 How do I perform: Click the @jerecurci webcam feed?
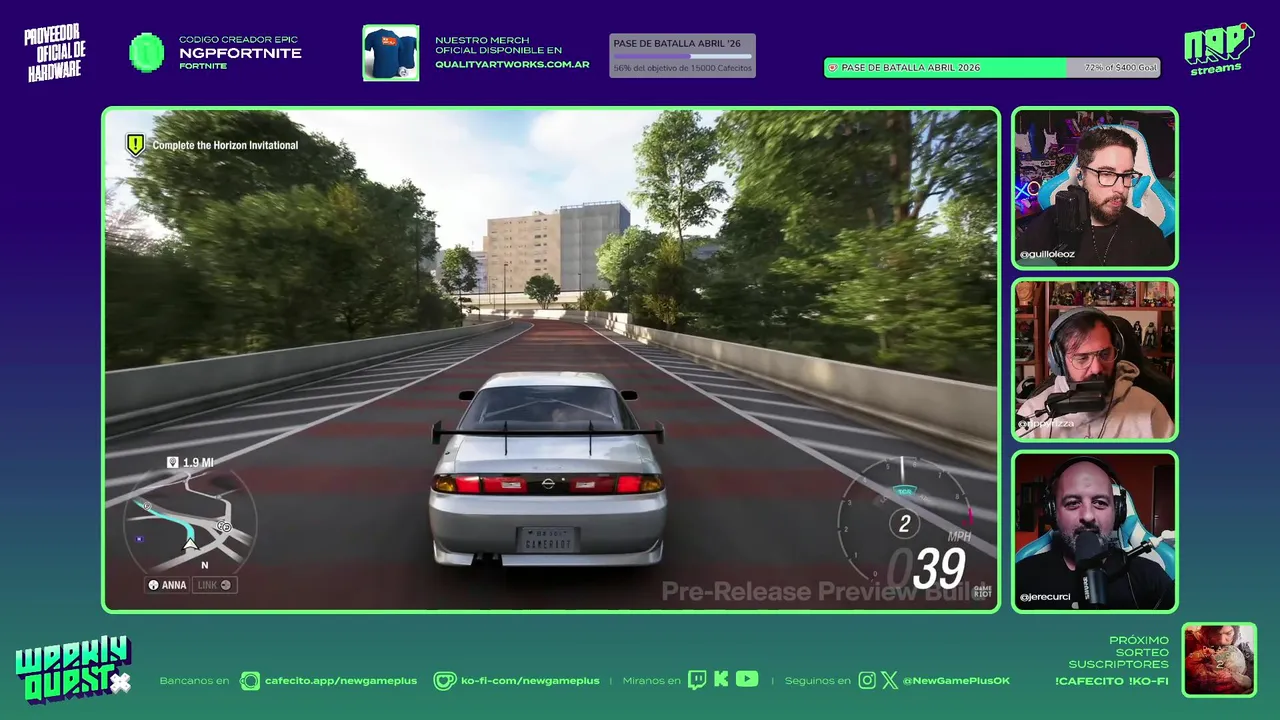pos(1094,531)
